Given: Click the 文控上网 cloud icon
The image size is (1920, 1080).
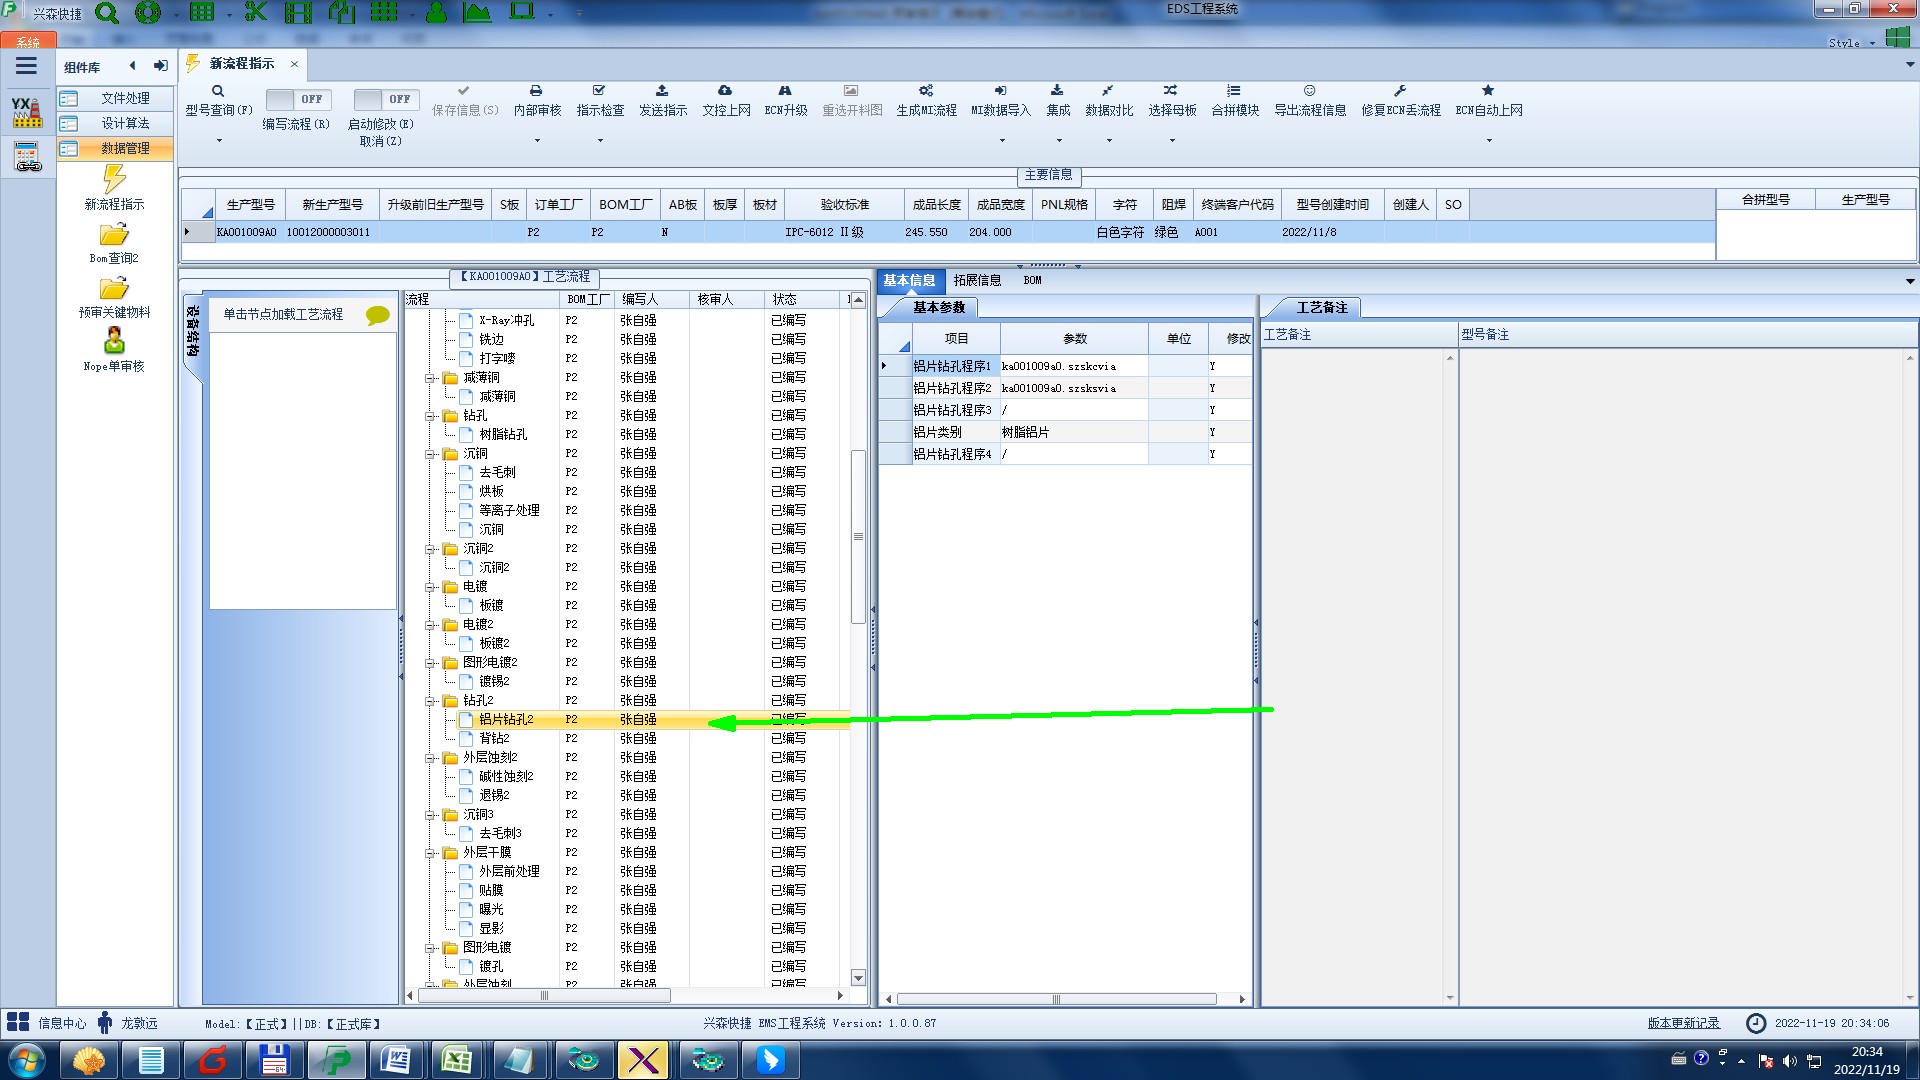Looking at the screenshot, I should pos(725,91).
